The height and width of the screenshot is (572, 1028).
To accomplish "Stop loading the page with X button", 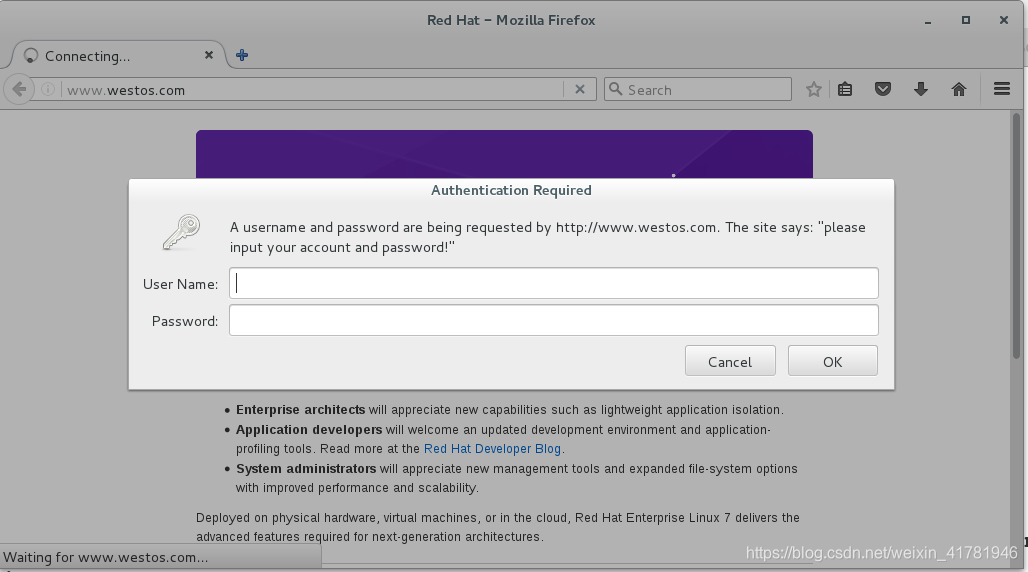I will (580, 89).
